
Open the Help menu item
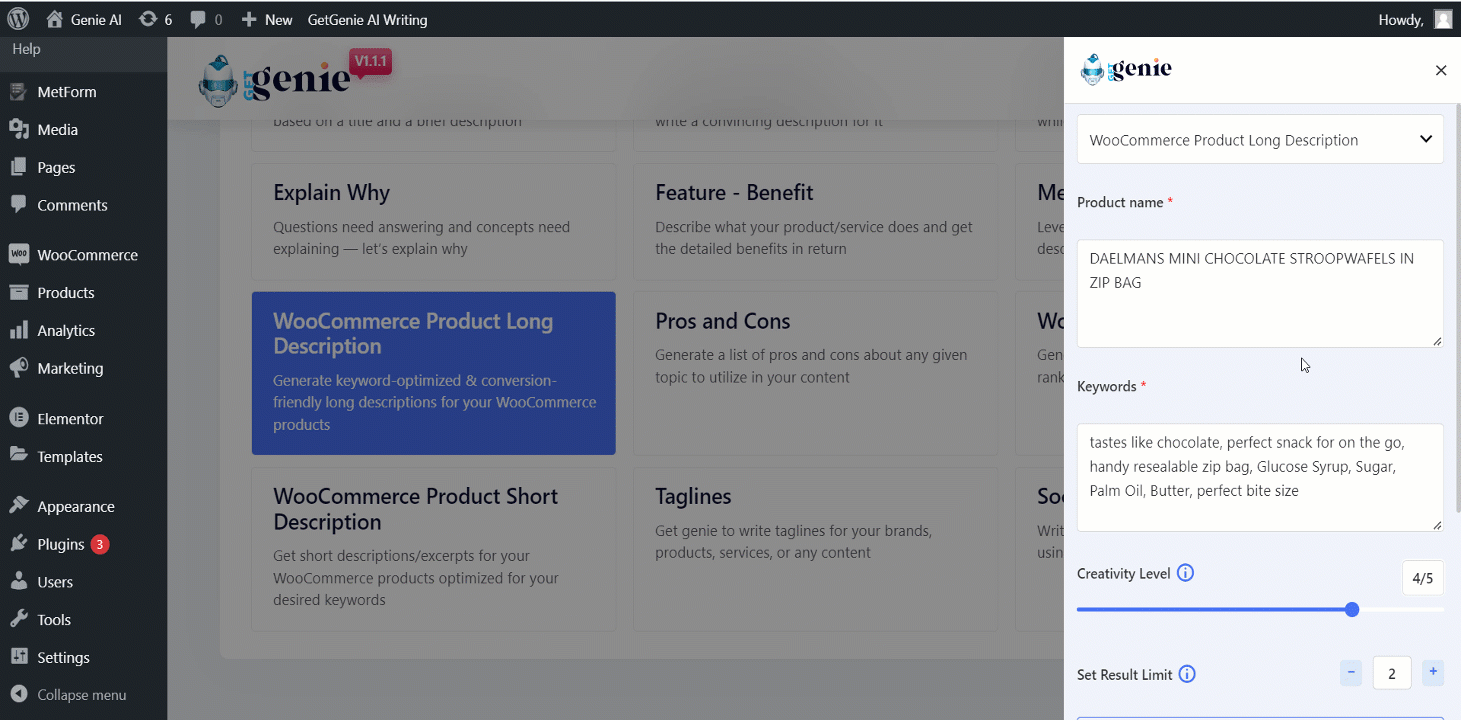(x=26, y=49)
